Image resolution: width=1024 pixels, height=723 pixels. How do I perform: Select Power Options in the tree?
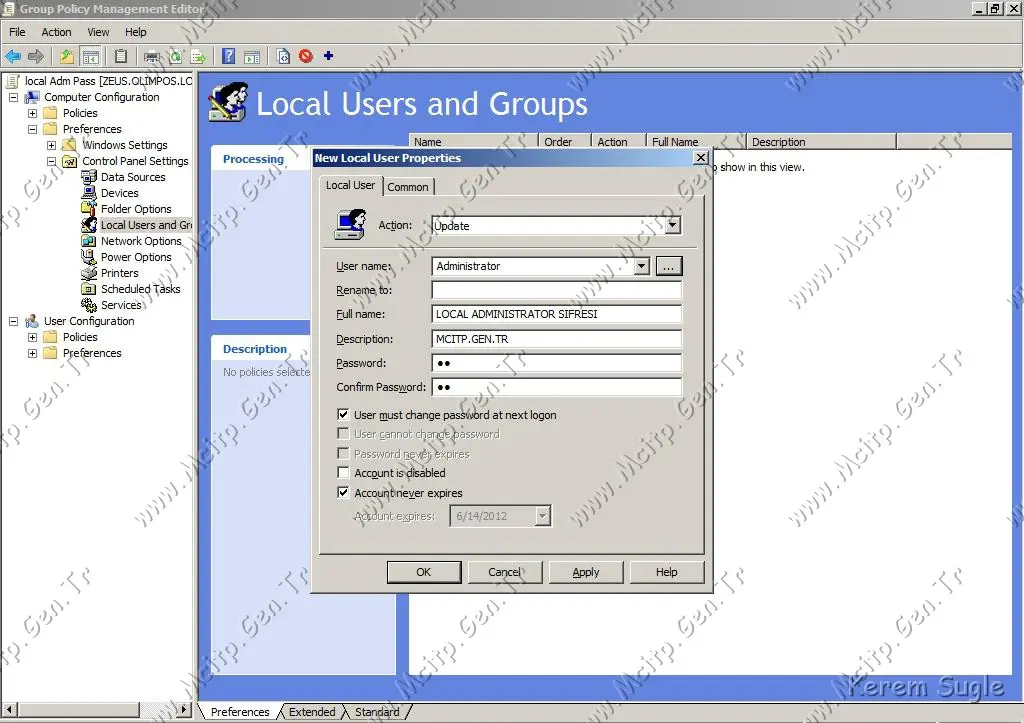[x=136, y=257]
